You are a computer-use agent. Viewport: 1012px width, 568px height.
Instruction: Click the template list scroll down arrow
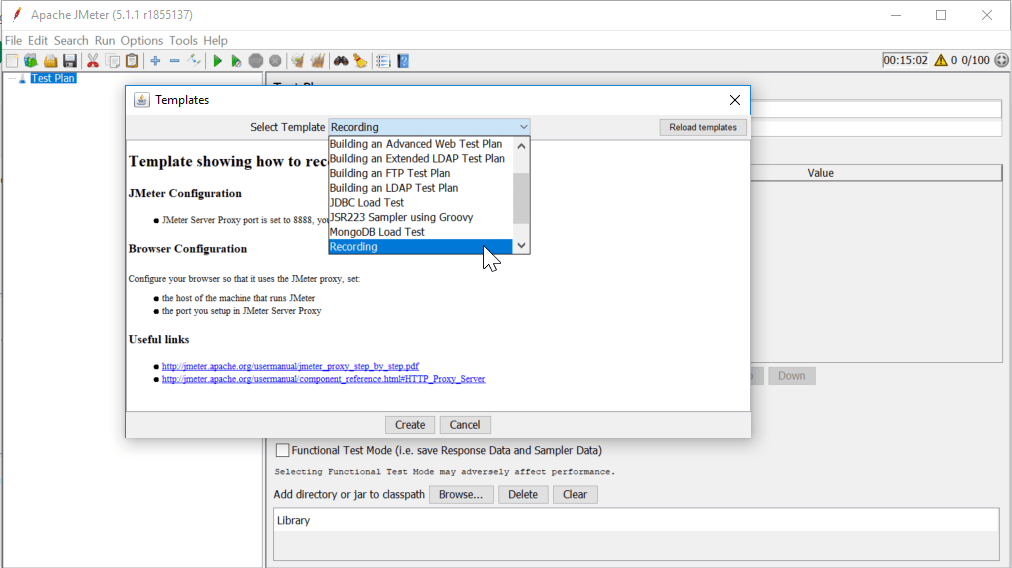click(x=521, y=246)
